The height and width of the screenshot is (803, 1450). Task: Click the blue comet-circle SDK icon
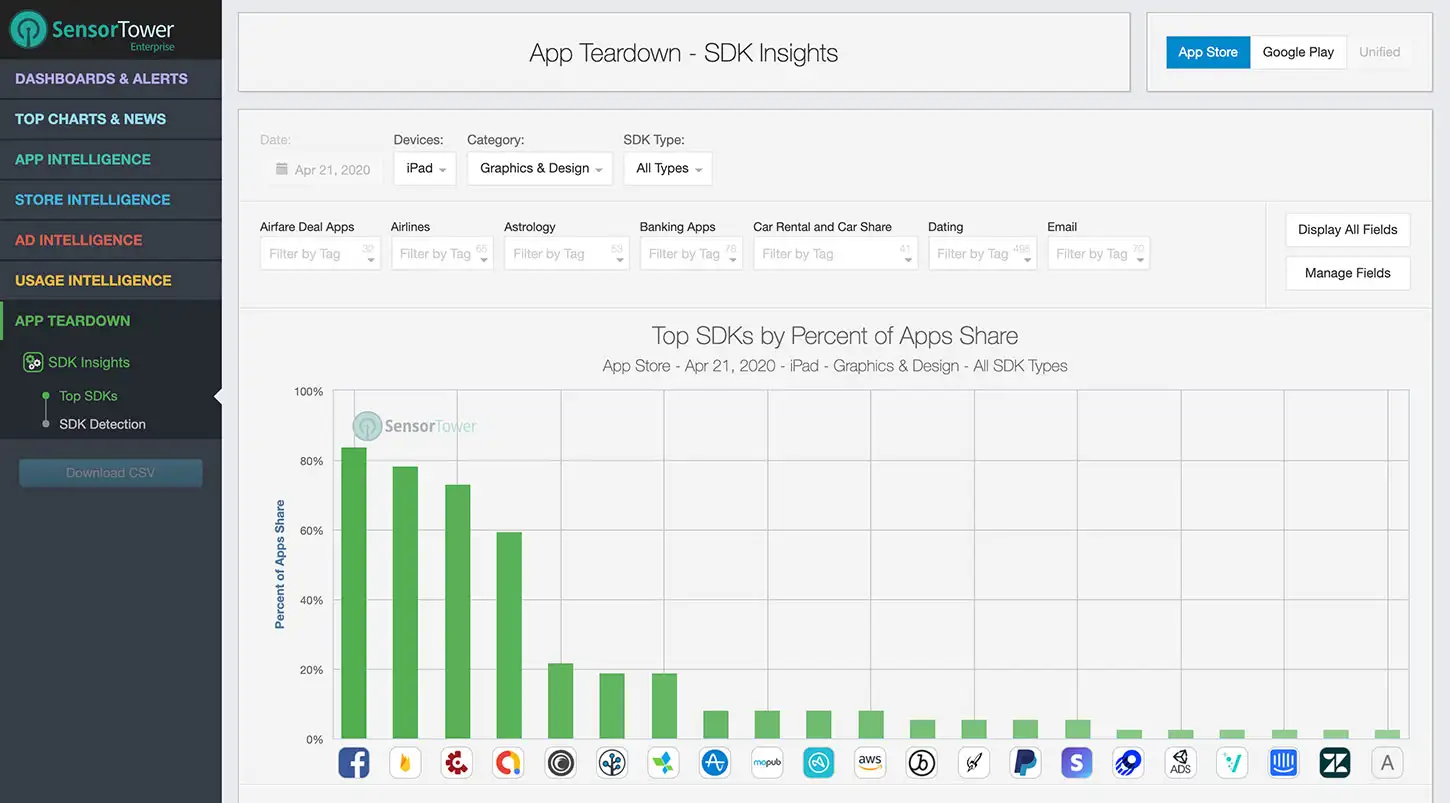click(x=1129, y=763)
